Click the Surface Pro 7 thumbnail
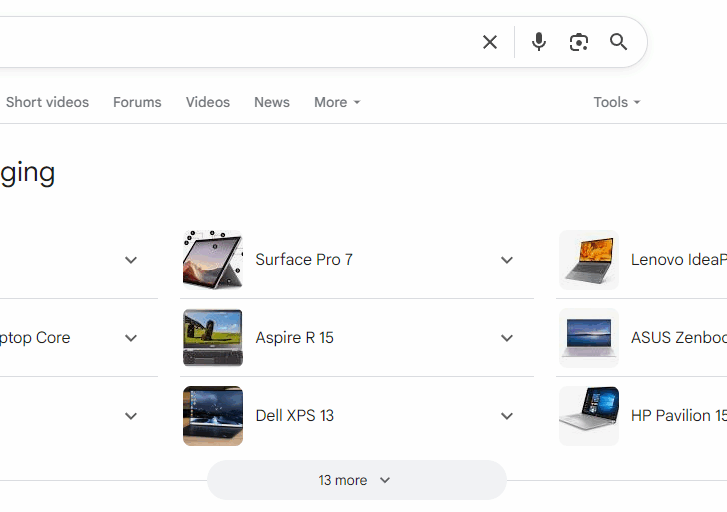Image resolution: width=727 pixels, height=512 pixels. tap(213, 260)
